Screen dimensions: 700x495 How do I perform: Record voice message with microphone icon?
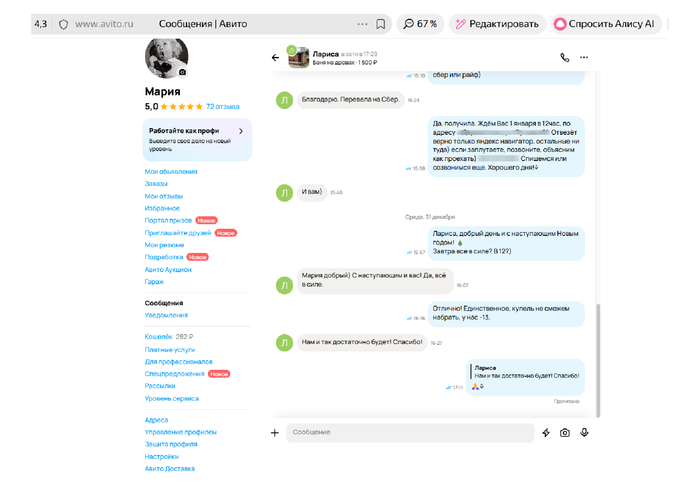point(584,432)
